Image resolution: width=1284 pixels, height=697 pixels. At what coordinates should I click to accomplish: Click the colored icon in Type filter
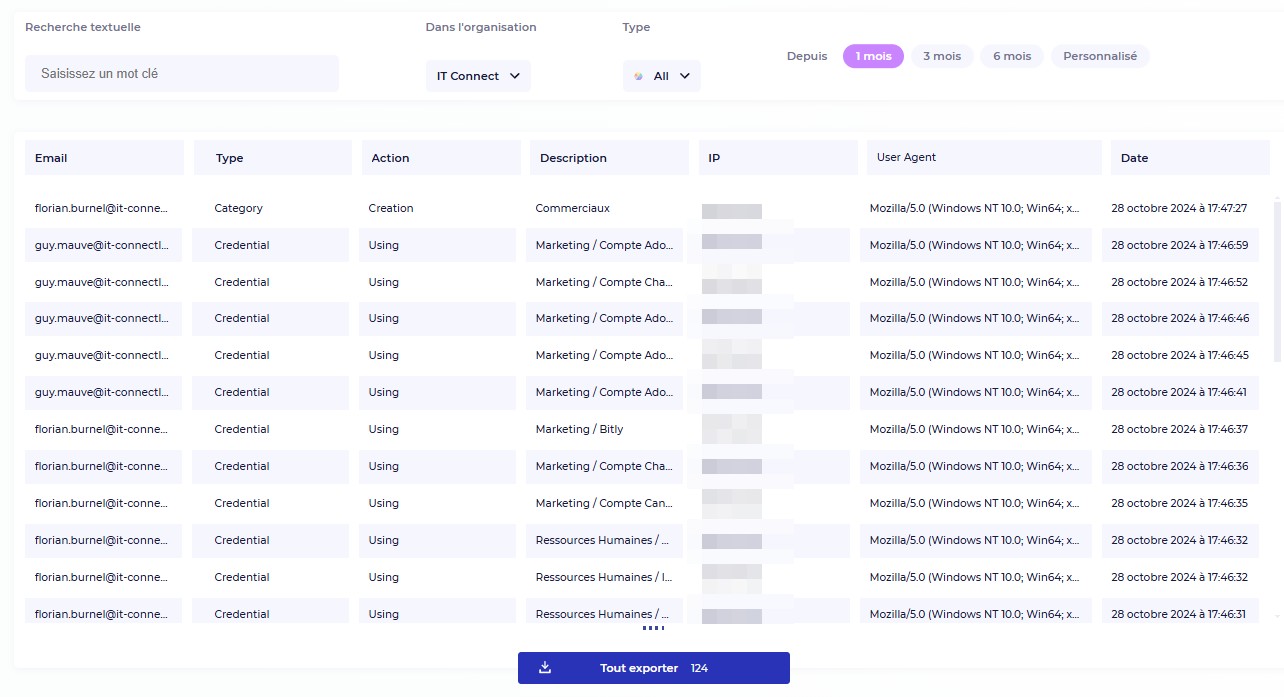(x=639, y=76)
